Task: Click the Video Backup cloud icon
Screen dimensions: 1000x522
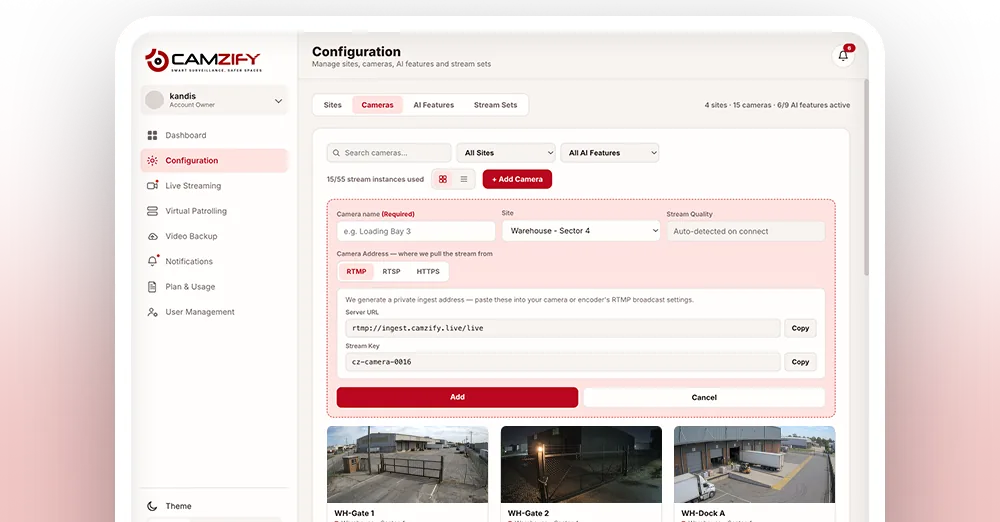Action: tap(152, 236)
